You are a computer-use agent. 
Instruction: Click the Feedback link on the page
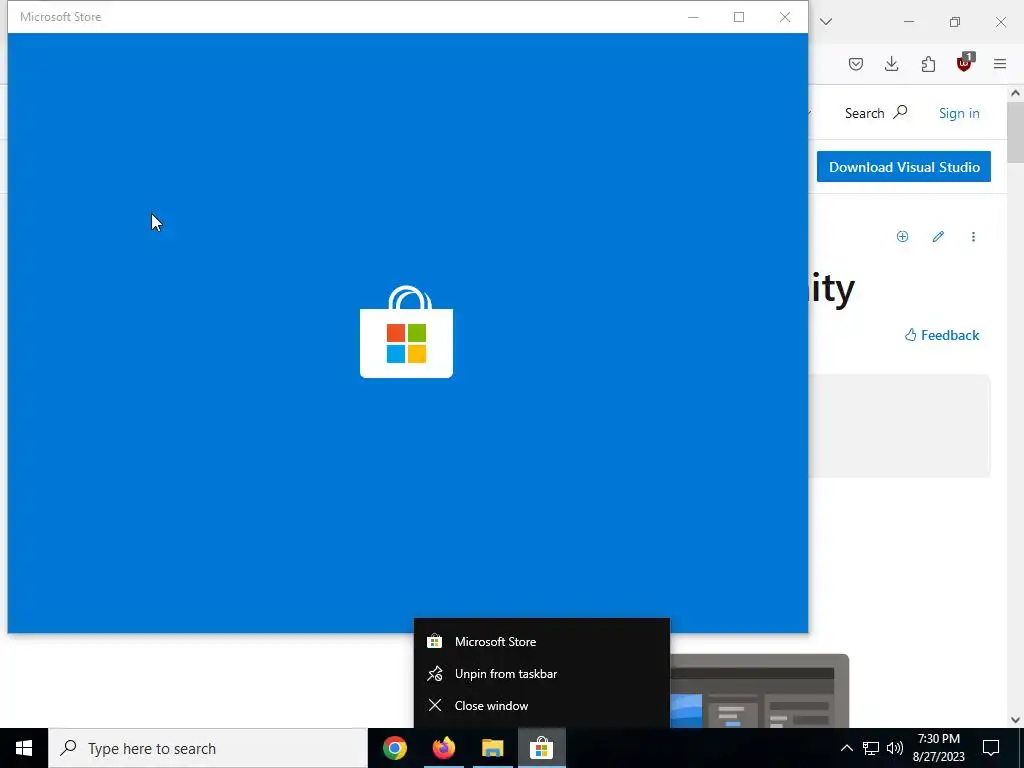point(942,335)
